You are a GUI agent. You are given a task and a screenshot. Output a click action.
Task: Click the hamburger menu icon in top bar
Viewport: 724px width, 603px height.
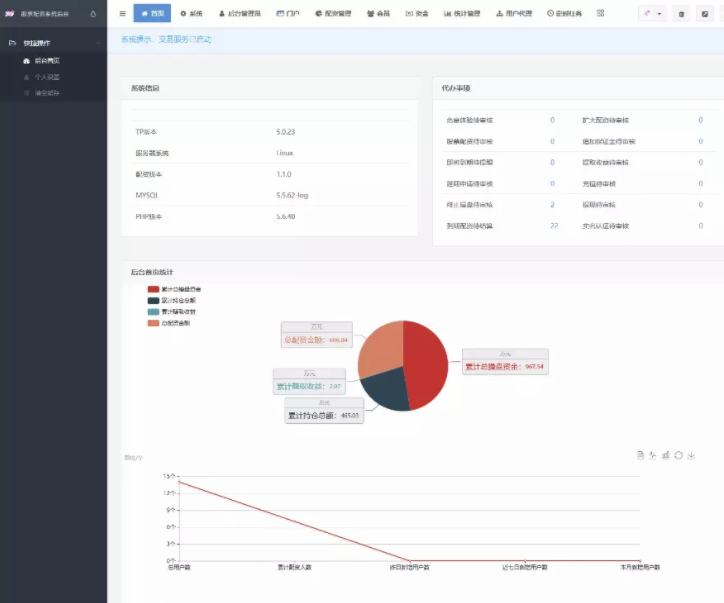point(122,14)
